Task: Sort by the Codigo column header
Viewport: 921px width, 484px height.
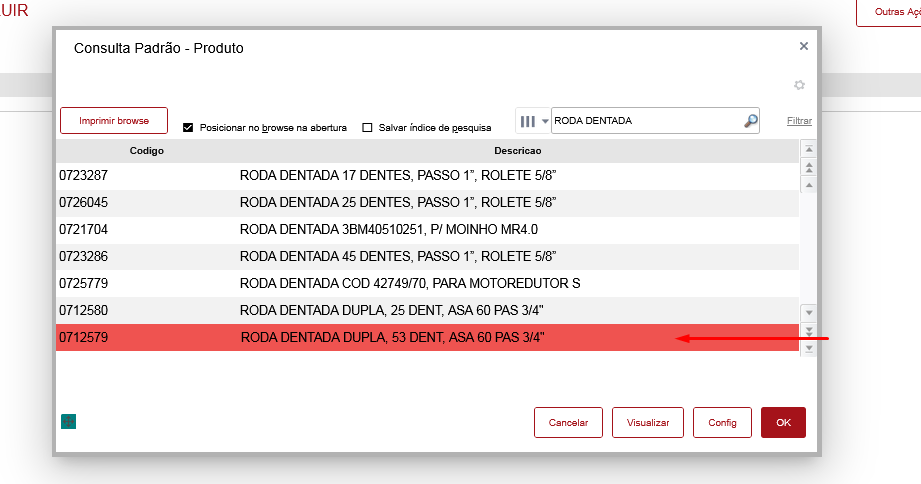Action: click(146, 151)
